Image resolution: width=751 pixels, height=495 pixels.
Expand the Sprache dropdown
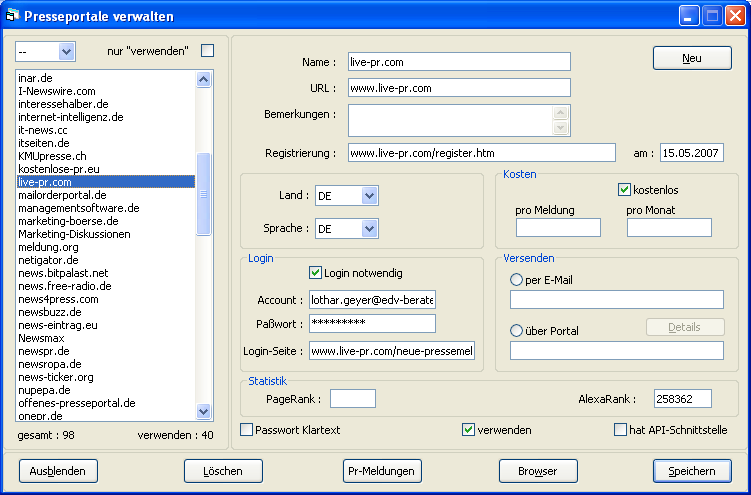click(x=369, y=229)
